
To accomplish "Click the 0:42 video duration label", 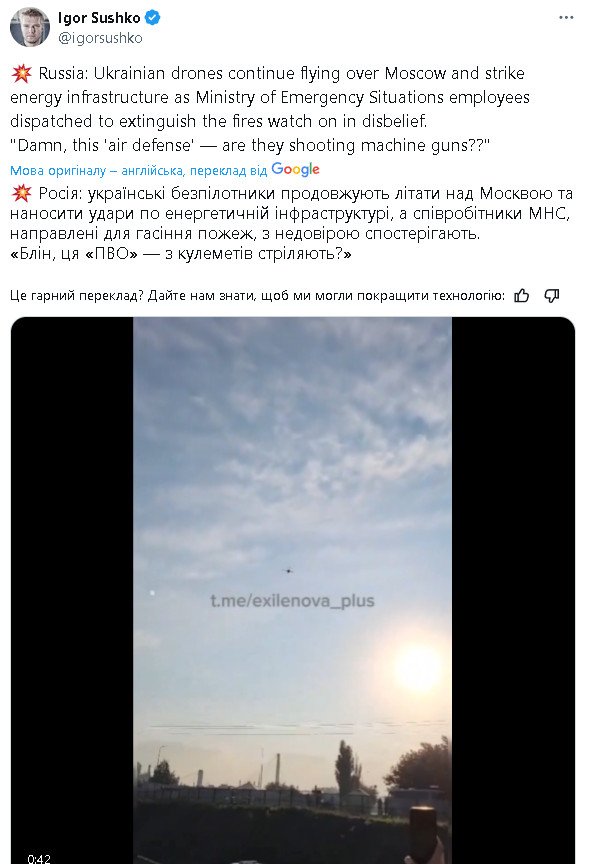I will [39, 858].
